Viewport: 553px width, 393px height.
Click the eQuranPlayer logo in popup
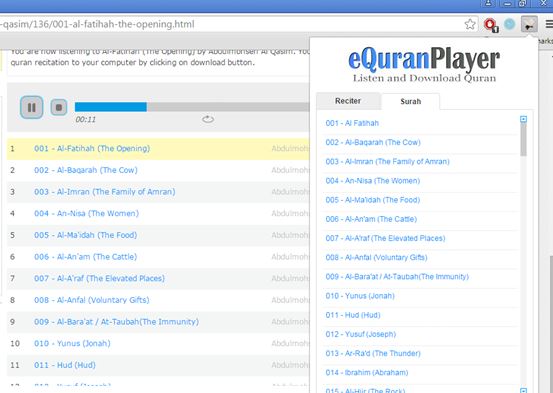[x=424, y=64]
